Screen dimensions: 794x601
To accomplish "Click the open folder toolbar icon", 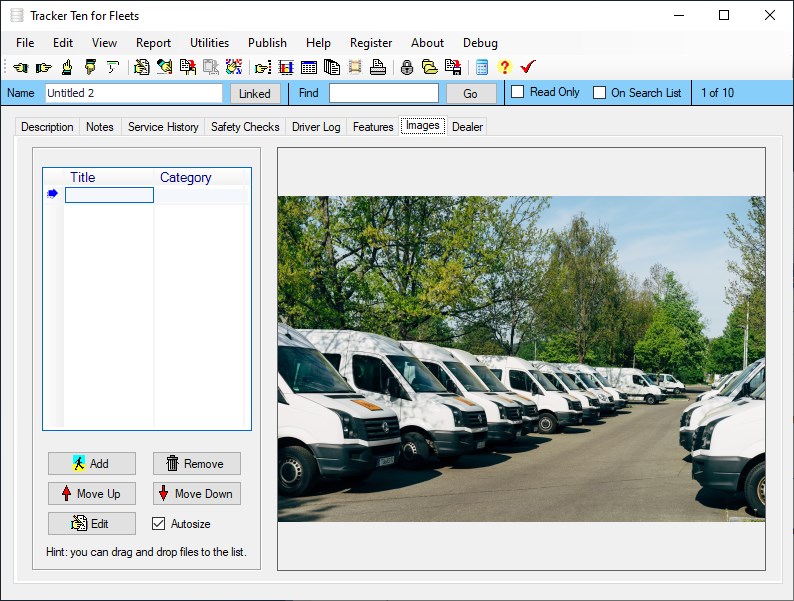I will click(x=429, y=67).
